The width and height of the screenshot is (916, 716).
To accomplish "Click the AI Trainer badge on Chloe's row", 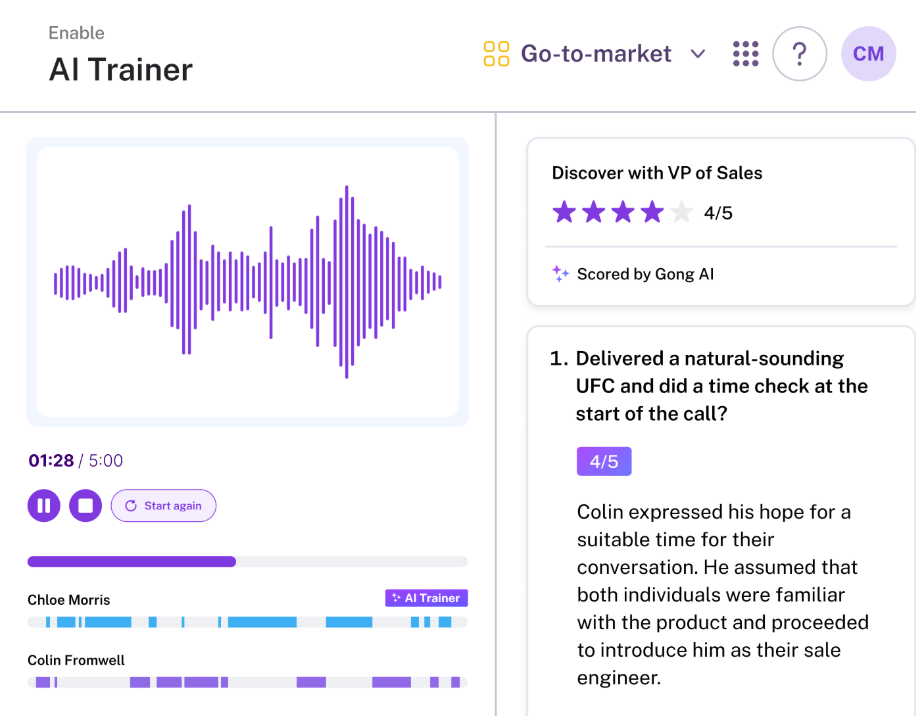I will pos(426,598).
